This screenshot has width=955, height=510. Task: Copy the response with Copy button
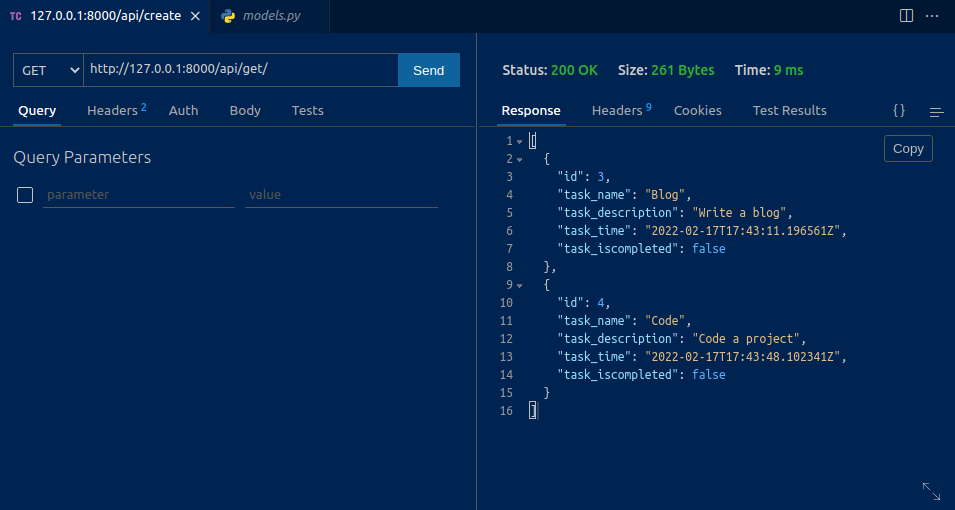point(908,149)
